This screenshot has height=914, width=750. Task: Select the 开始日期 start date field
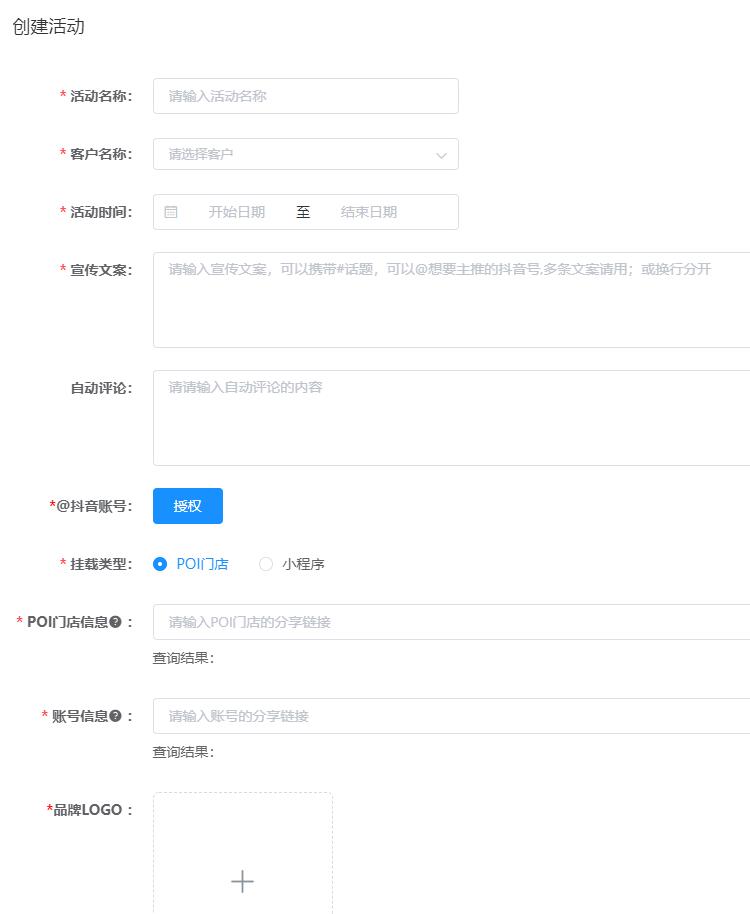tap(237, 212)
